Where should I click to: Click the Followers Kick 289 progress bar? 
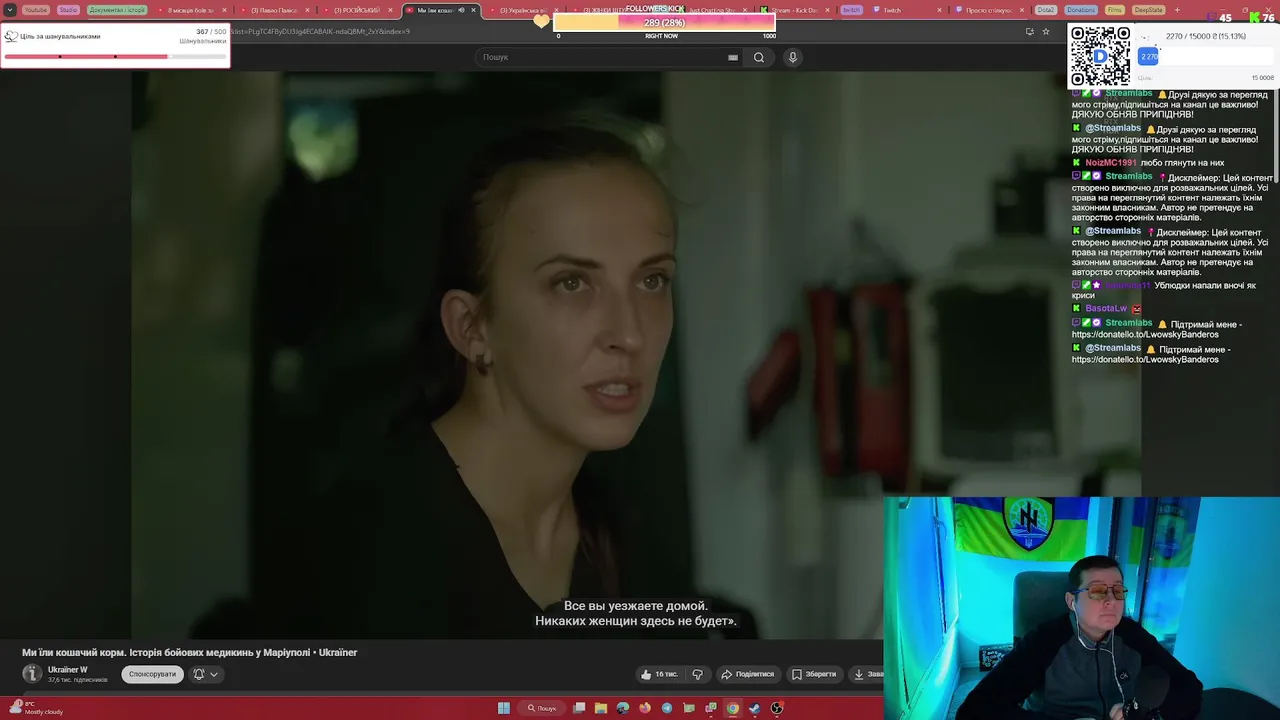click(x=664, y=22)
